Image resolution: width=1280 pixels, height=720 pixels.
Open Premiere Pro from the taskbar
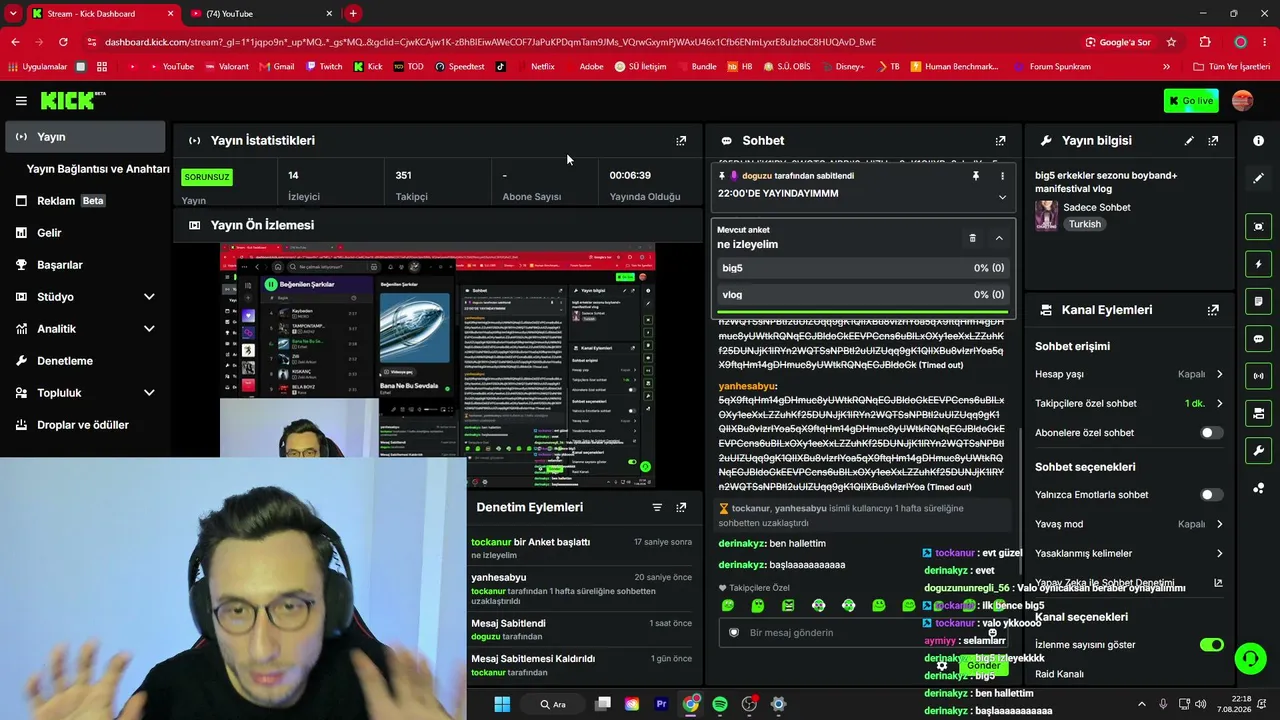[661, 704]
